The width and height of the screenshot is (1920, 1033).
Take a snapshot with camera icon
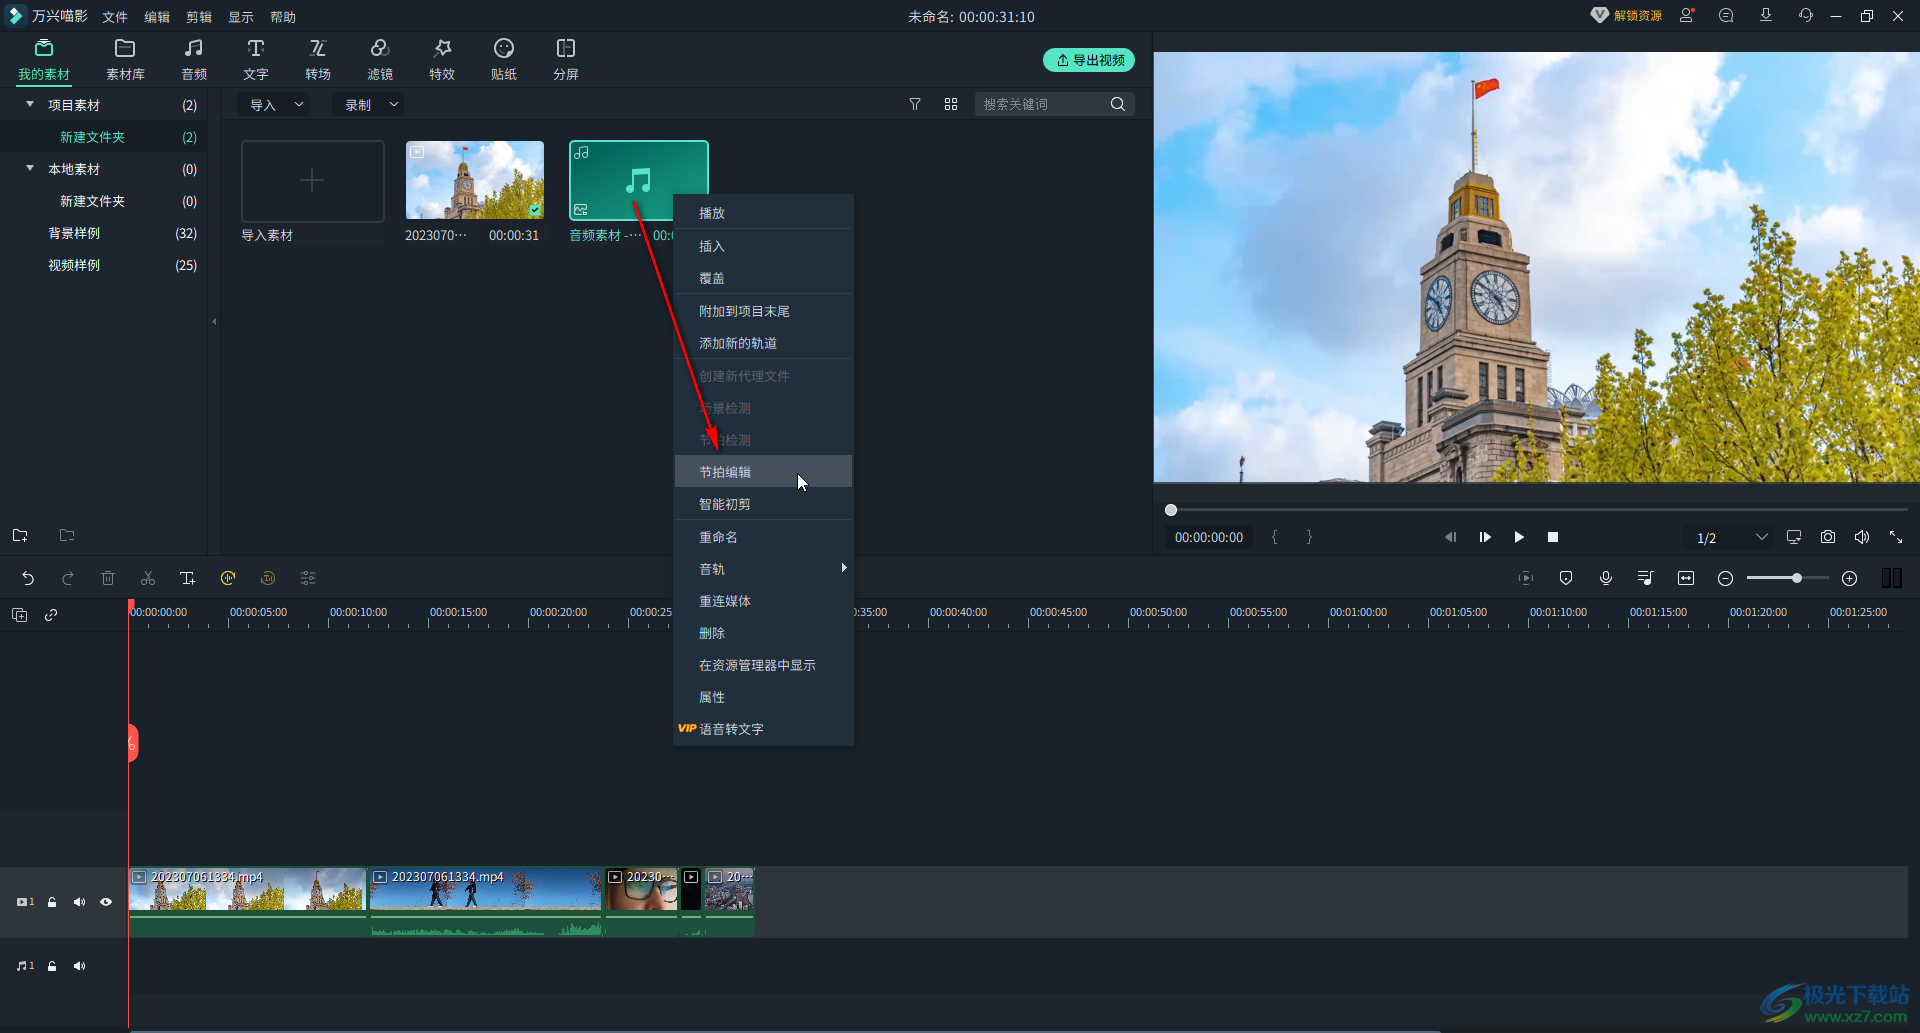(x=1828, y=537)
